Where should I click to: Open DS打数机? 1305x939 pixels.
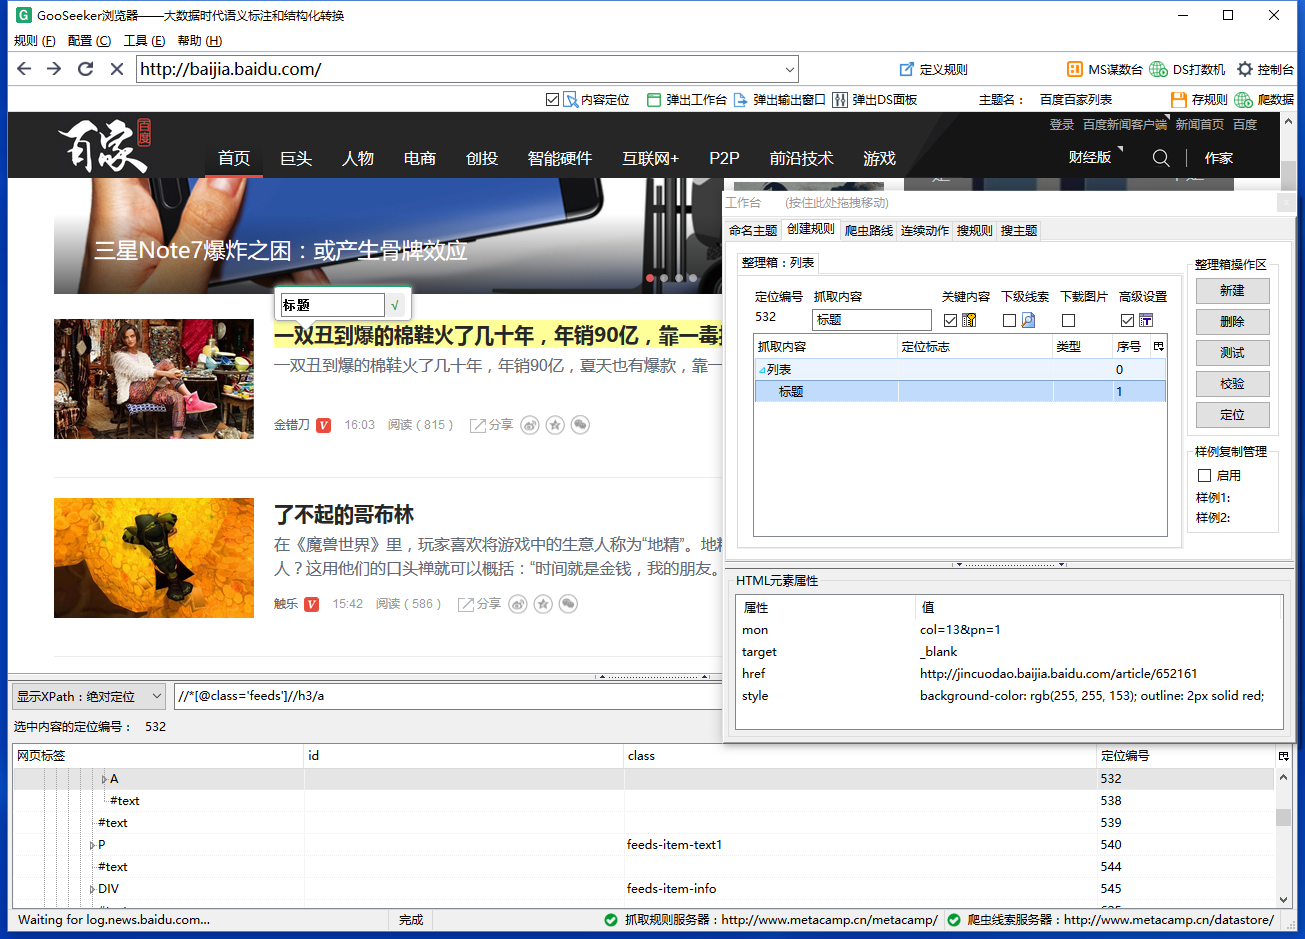point(1187,69)
